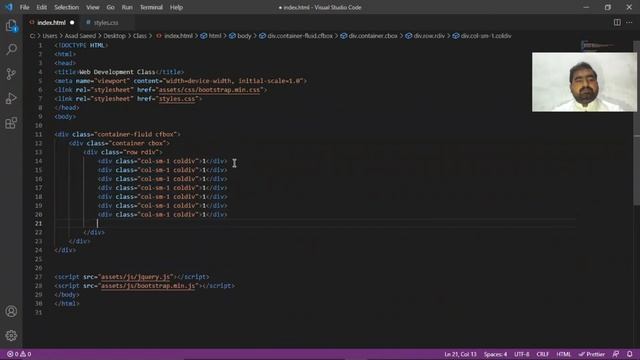Viewport: 640px width, 360px height.
Task: Open the Accounts menu icon
Action: click(11, 311)
